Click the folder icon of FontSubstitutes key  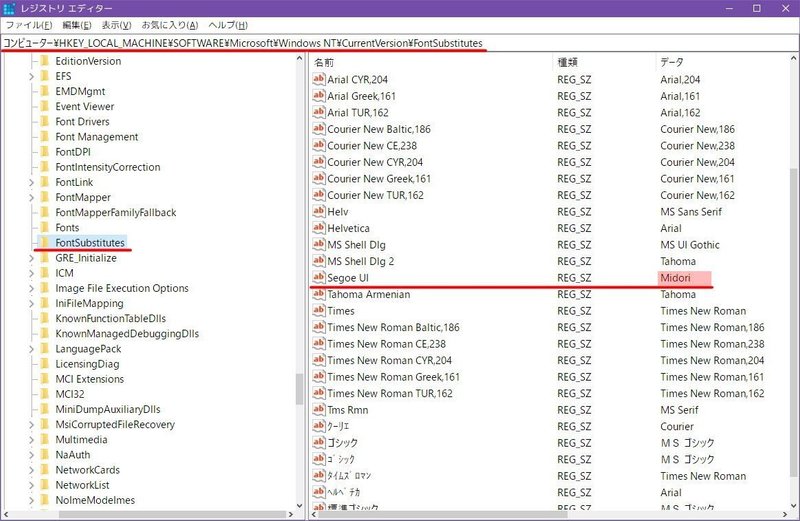44,242
